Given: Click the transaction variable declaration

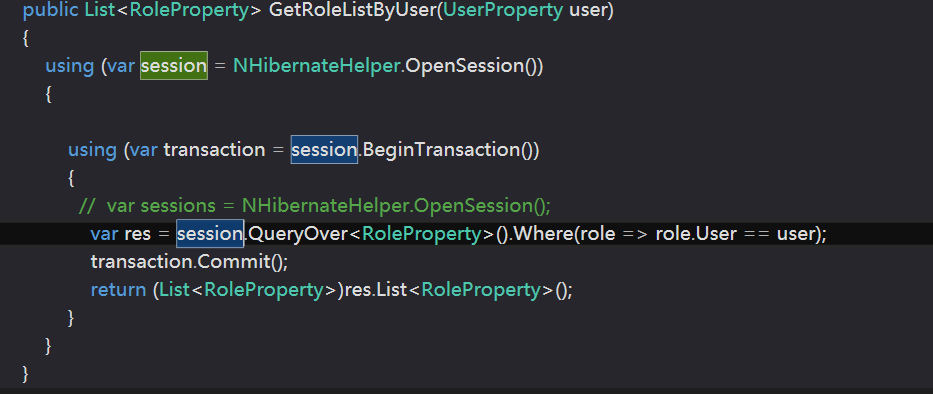Looking at the screenshot, I should click(214, 149).
